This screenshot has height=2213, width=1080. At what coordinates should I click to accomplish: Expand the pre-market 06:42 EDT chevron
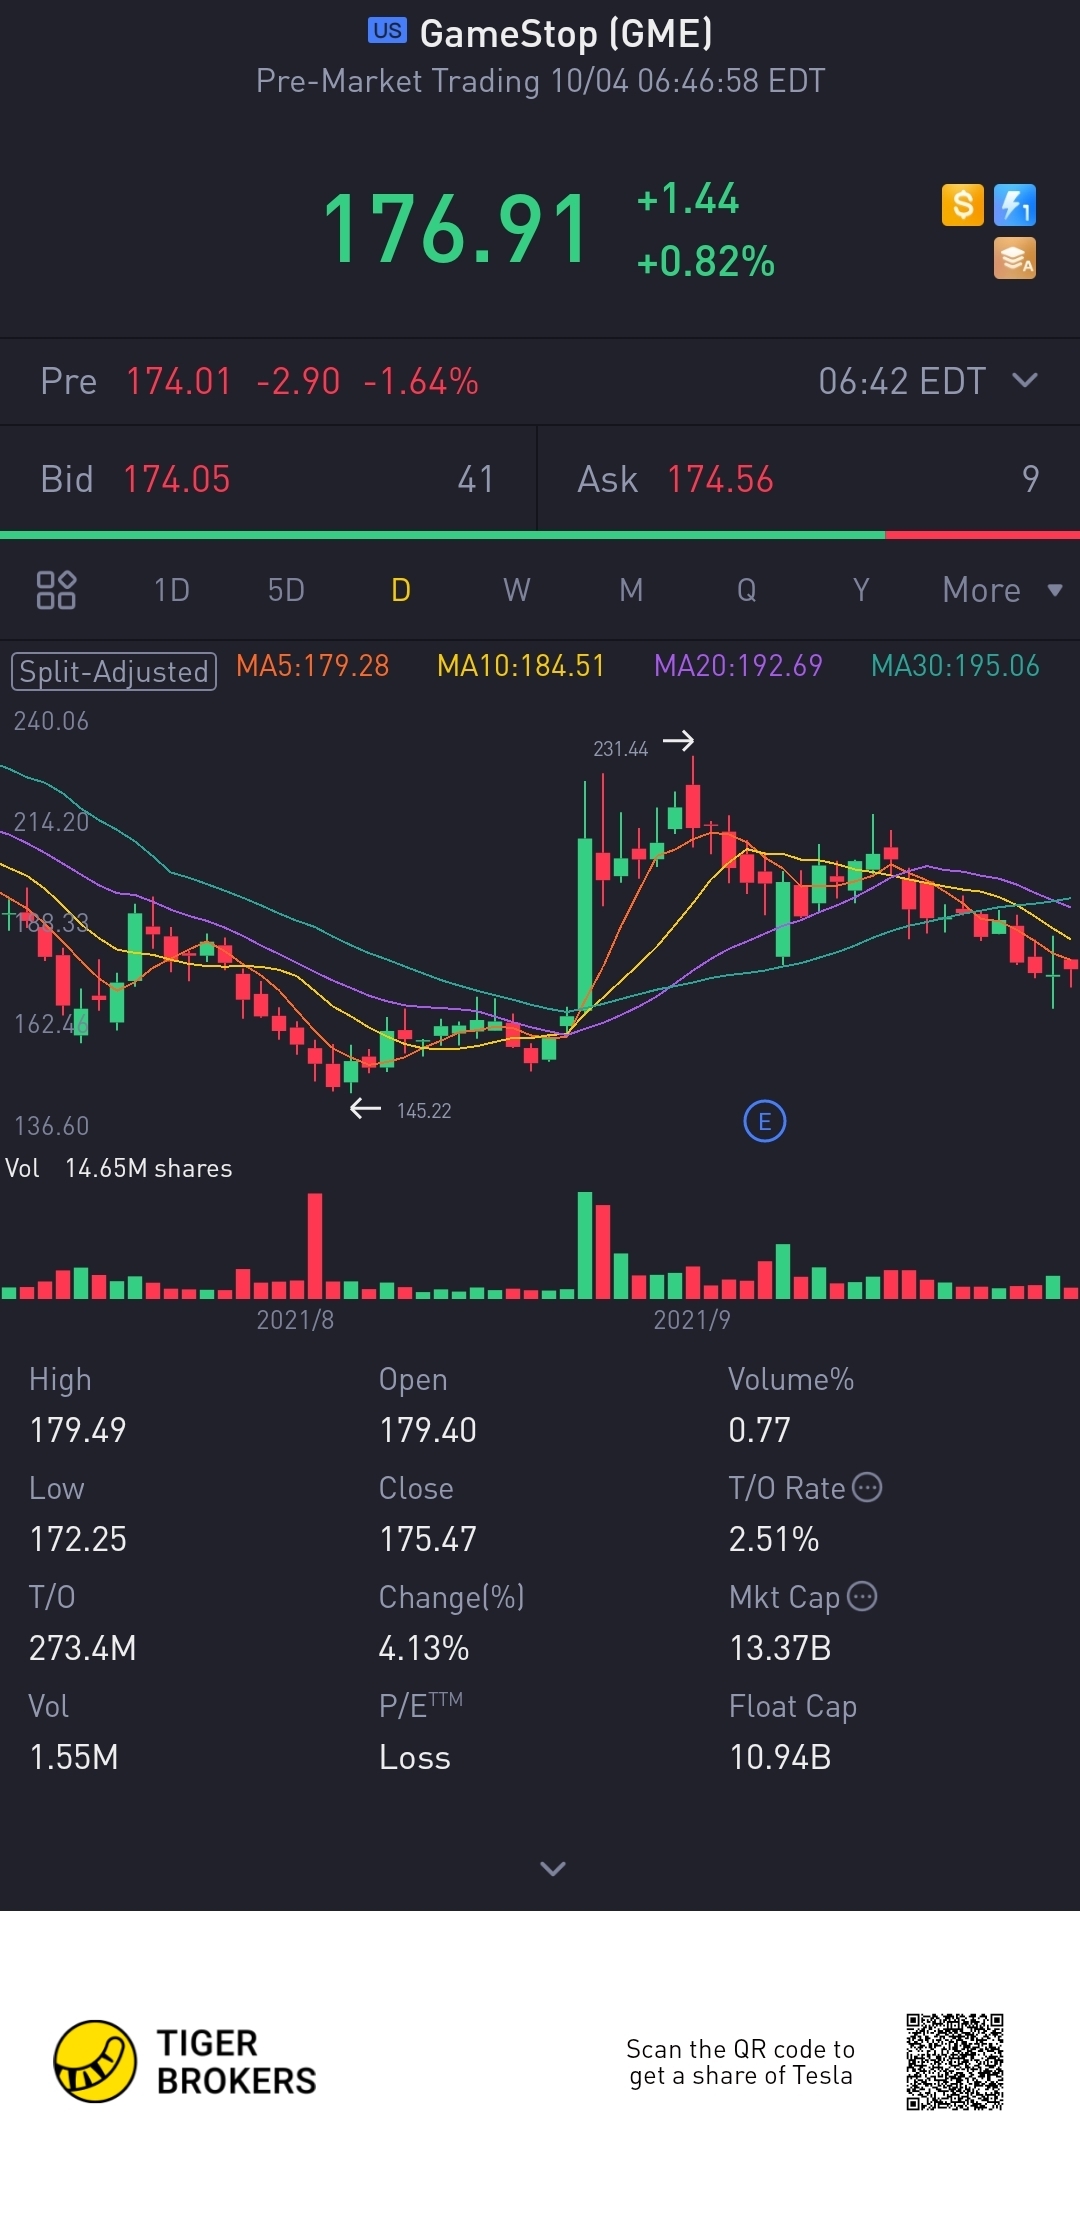tap(1025, 380)
